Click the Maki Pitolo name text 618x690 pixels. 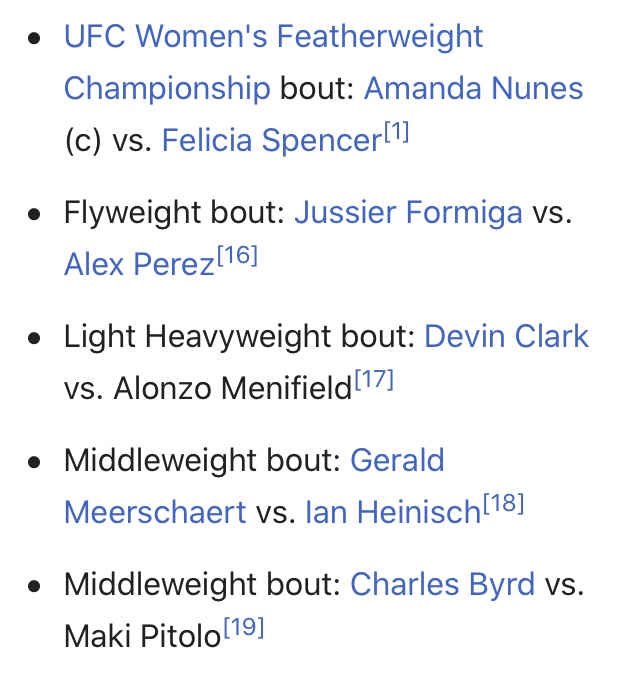pos(142,636)
